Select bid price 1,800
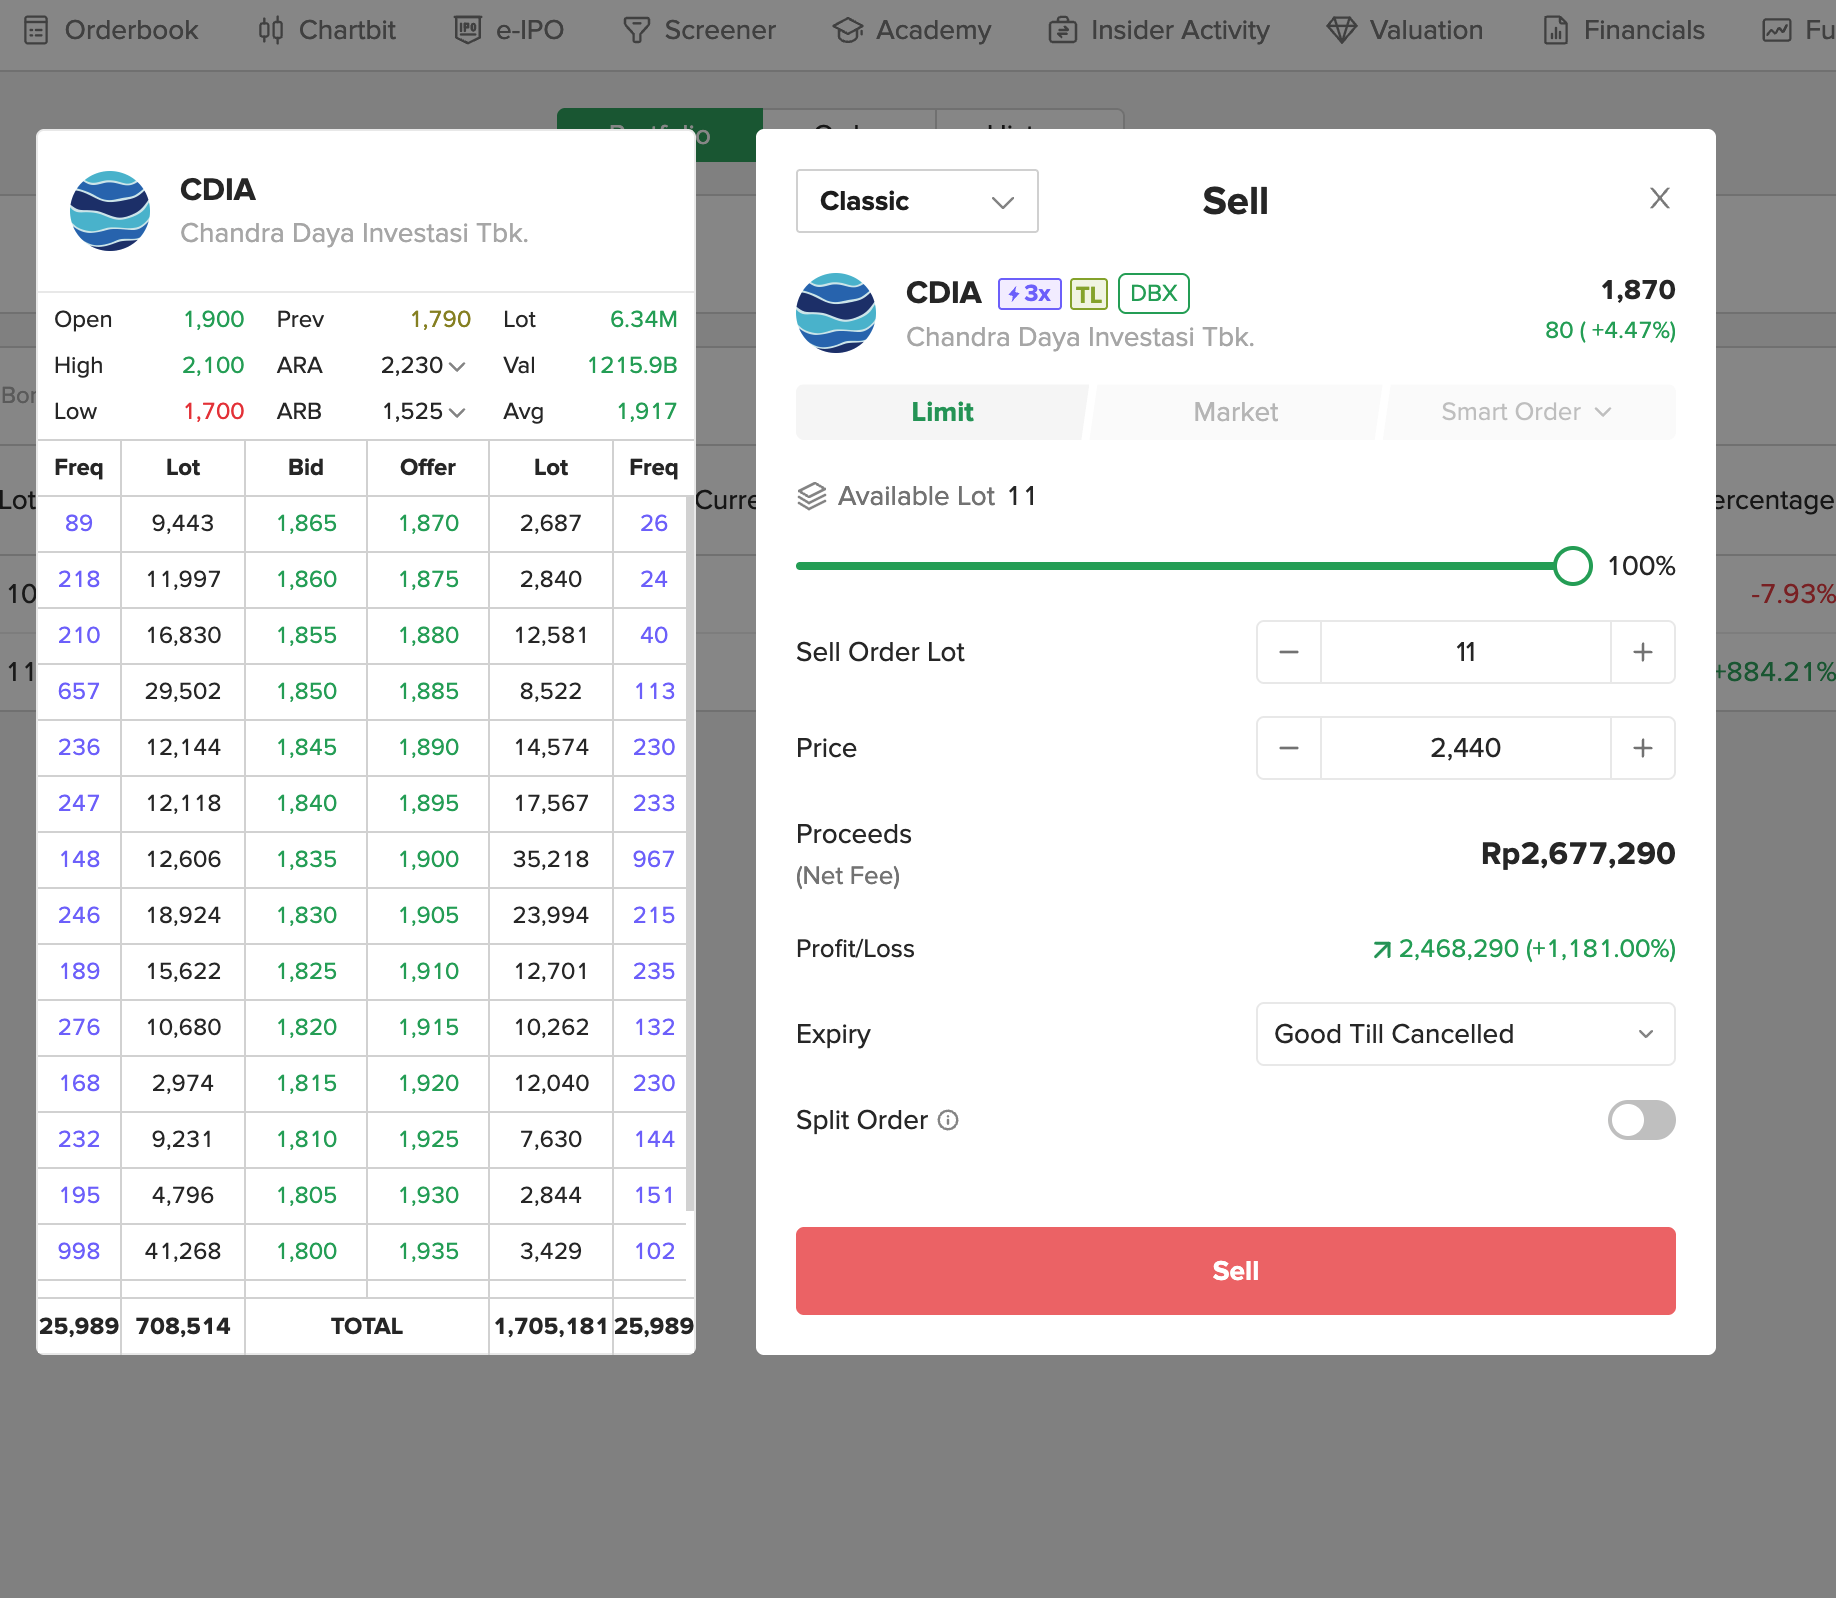 306,1251
